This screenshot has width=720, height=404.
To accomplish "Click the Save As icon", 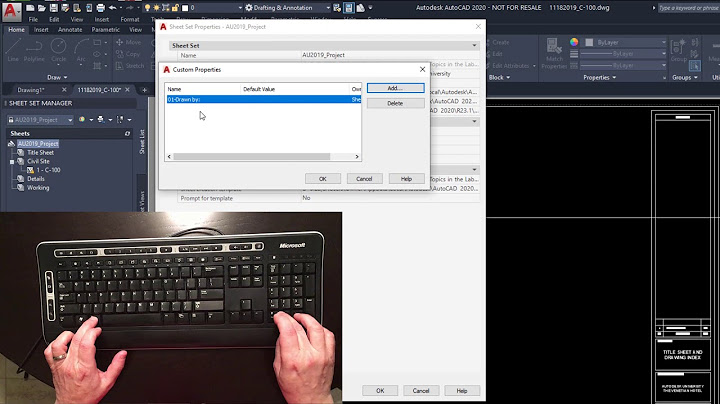I will click(65, 8).
